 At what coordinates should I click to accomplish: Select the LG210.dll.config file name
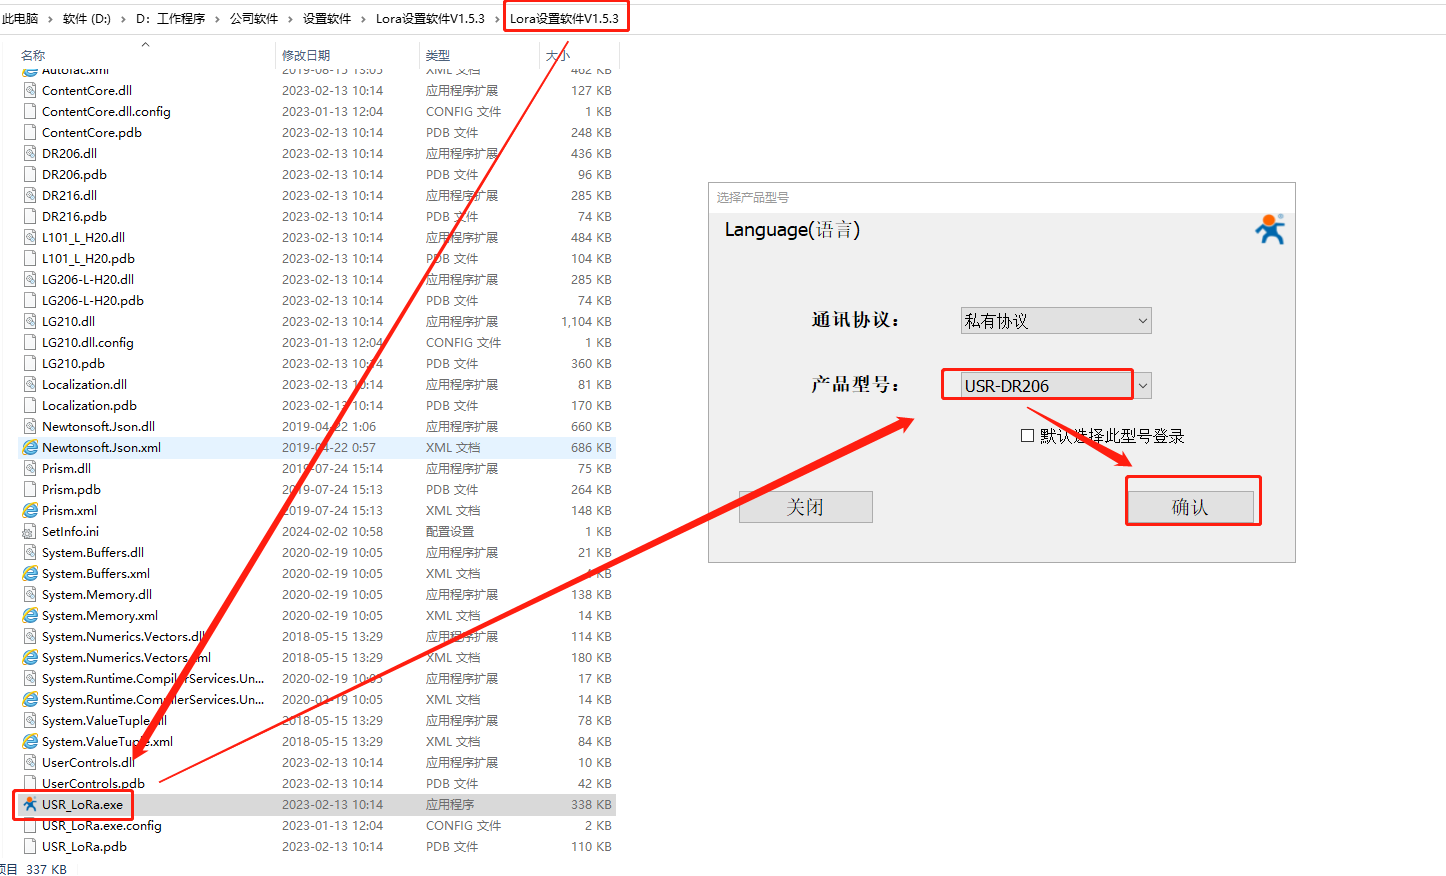(88, 342)
